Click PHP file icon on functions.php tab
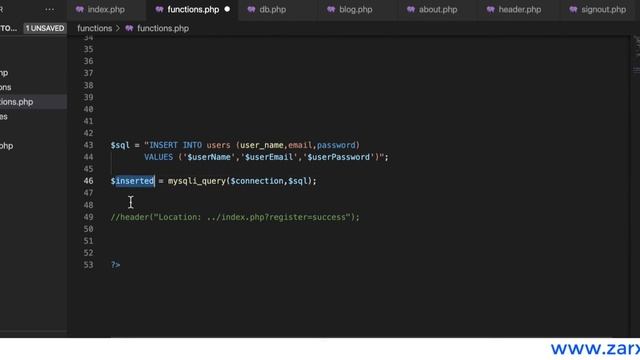Image resolution: width=640 pixels, height=360 pixels. pos(159,9)
